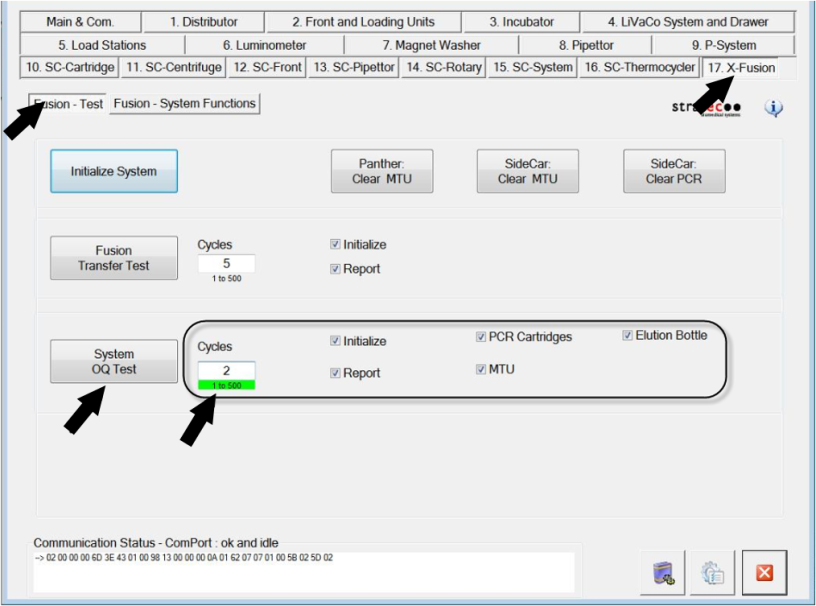Open the 6. Luminometer tab
This screenshot has height=606, width=816.
[x=264, y=45]
